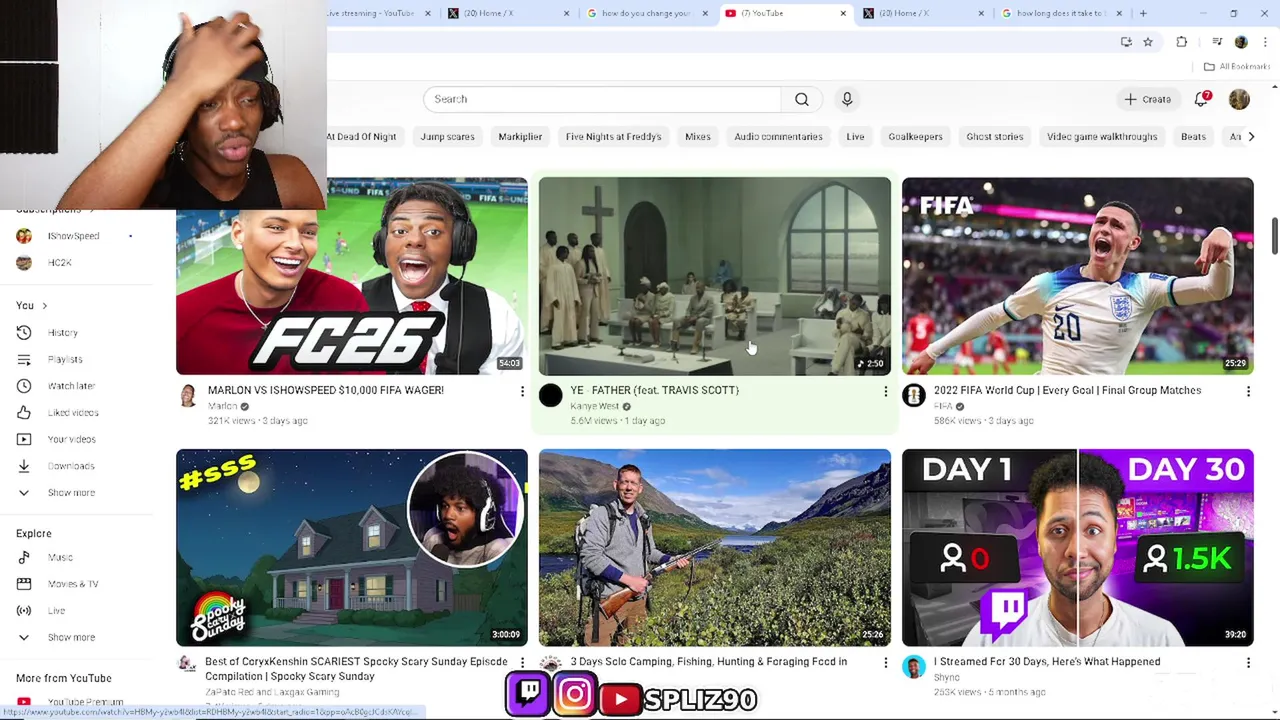Select Video game walkthroughs chip
1280x720 pixels.
point(1101,136)
